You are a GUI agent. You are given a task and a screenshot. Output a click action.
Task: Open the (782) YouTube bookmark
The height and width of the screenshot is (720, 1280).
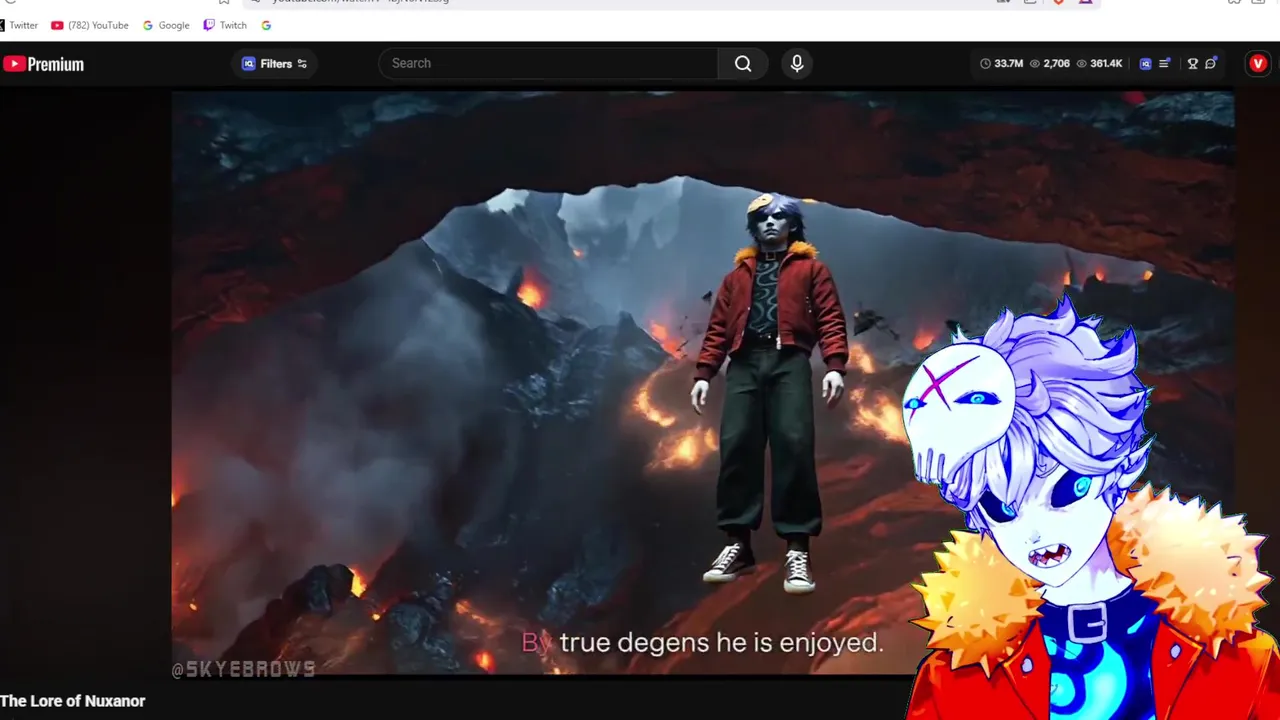pyautogui.click(x=90, y=25)
